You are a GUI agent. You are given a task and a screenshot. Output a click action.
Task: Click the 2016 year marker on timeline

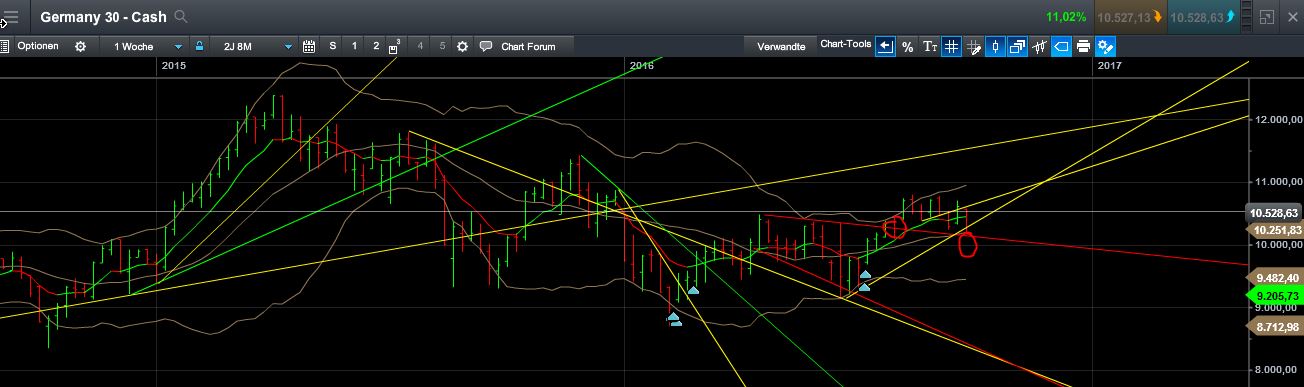642,65
